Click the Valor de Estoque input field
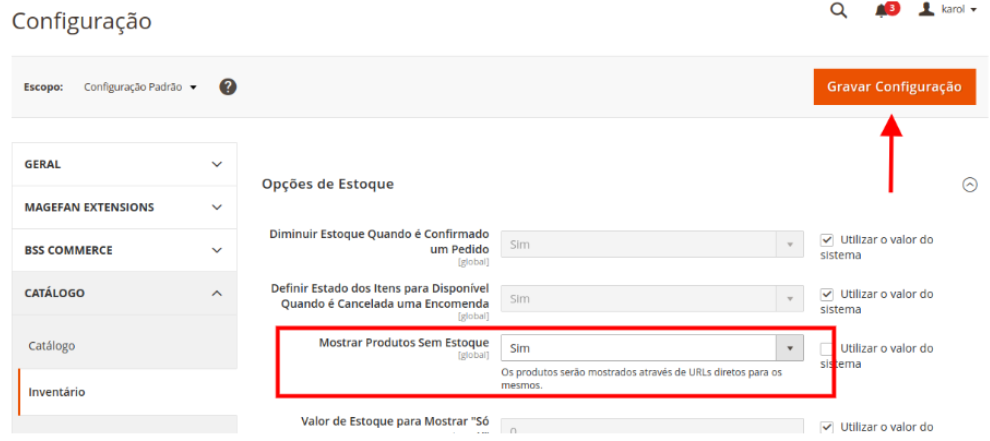 pyautogui.click(x=652, y=430)
